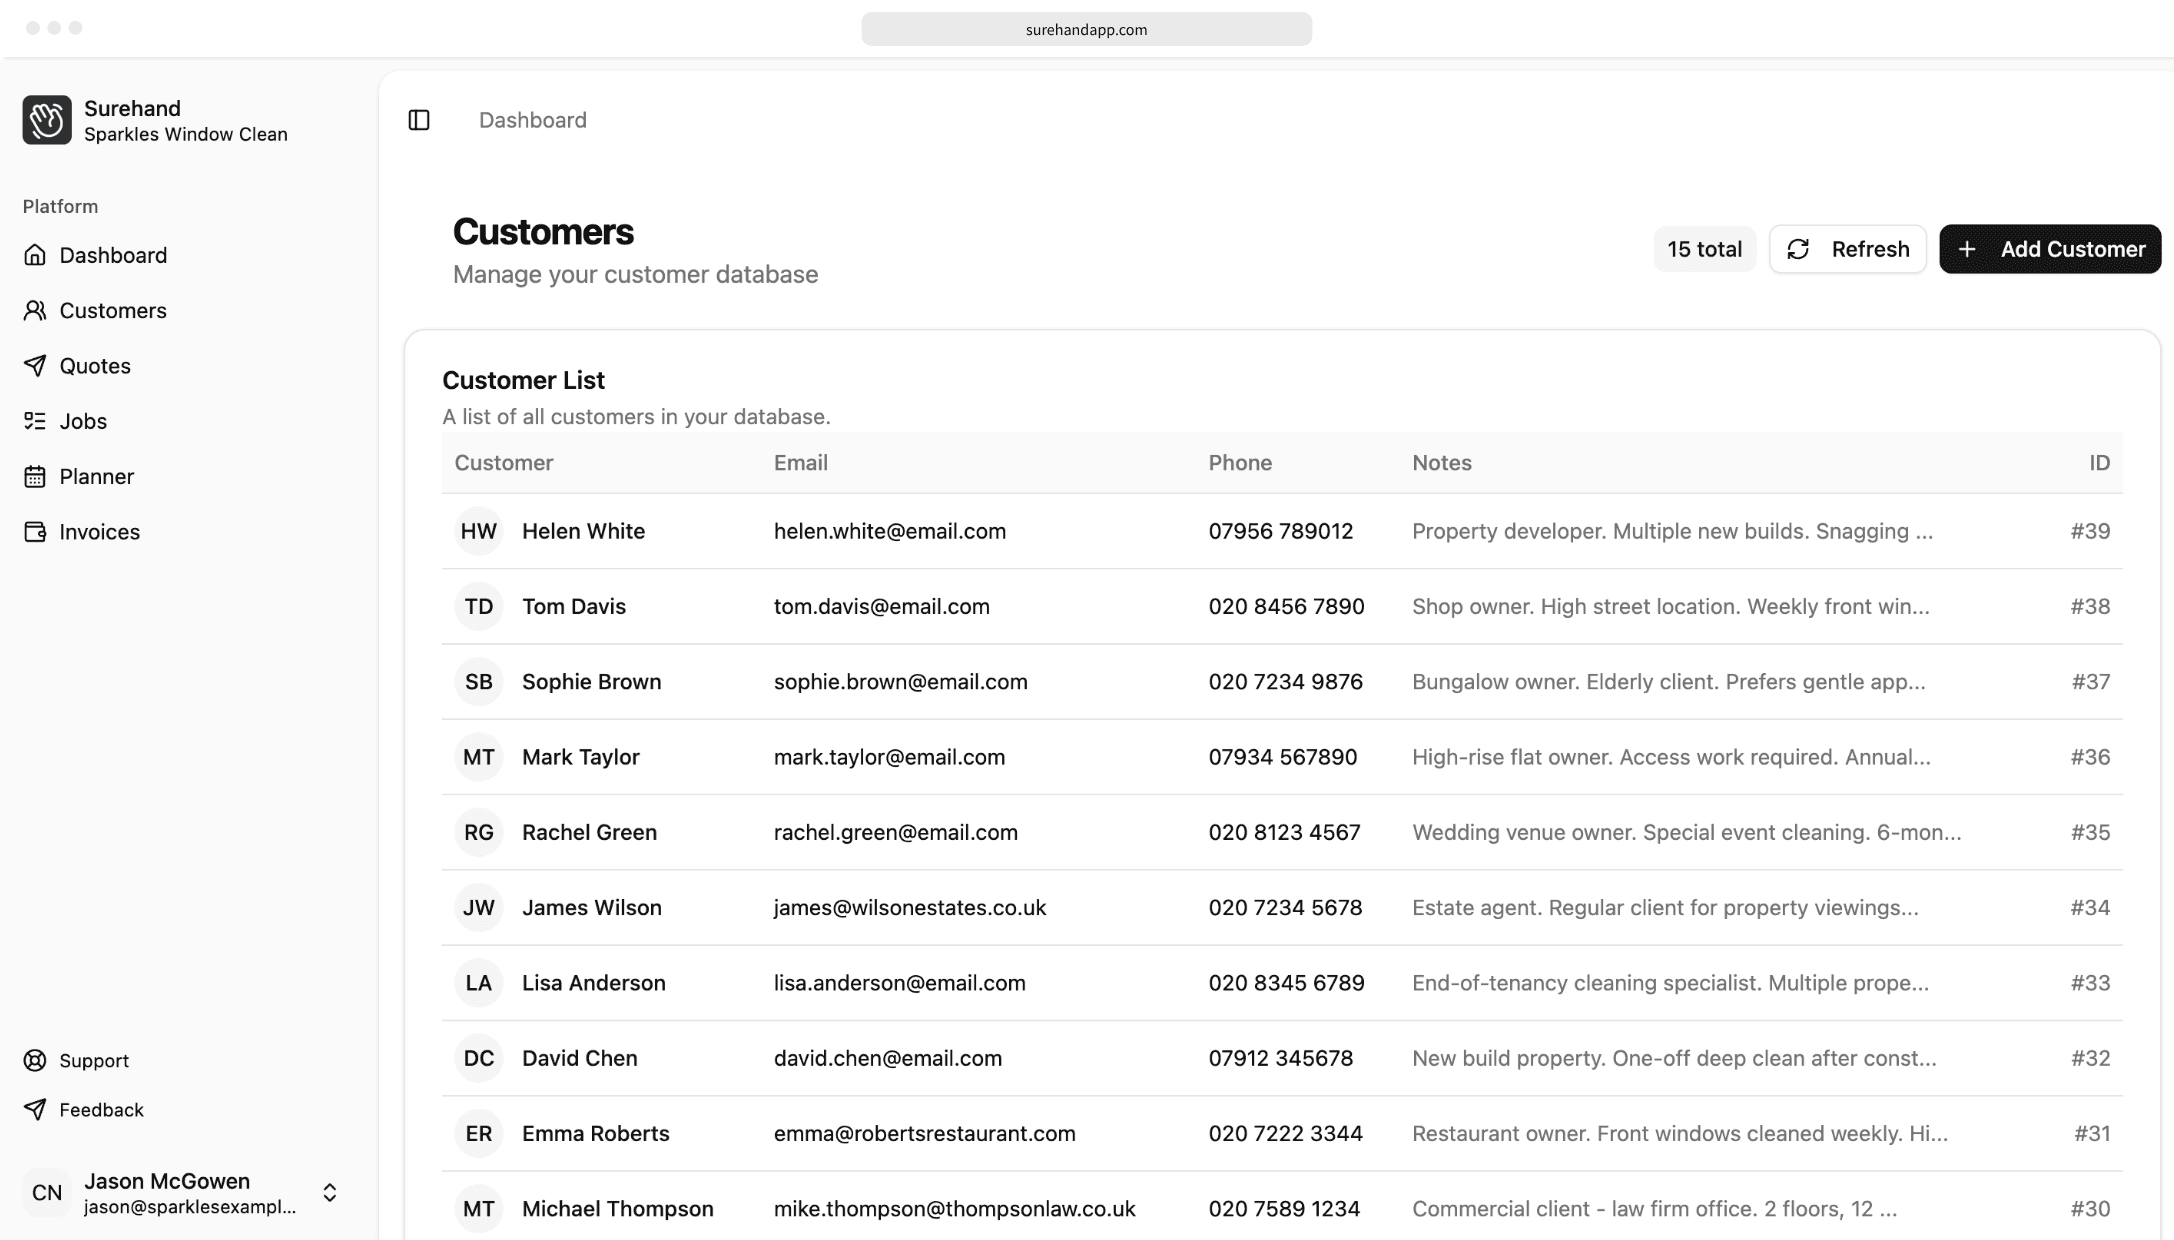Expand the Jason McGowen account switcher chevron
Viewport: 2174px width, 1240px height.
330,1192
